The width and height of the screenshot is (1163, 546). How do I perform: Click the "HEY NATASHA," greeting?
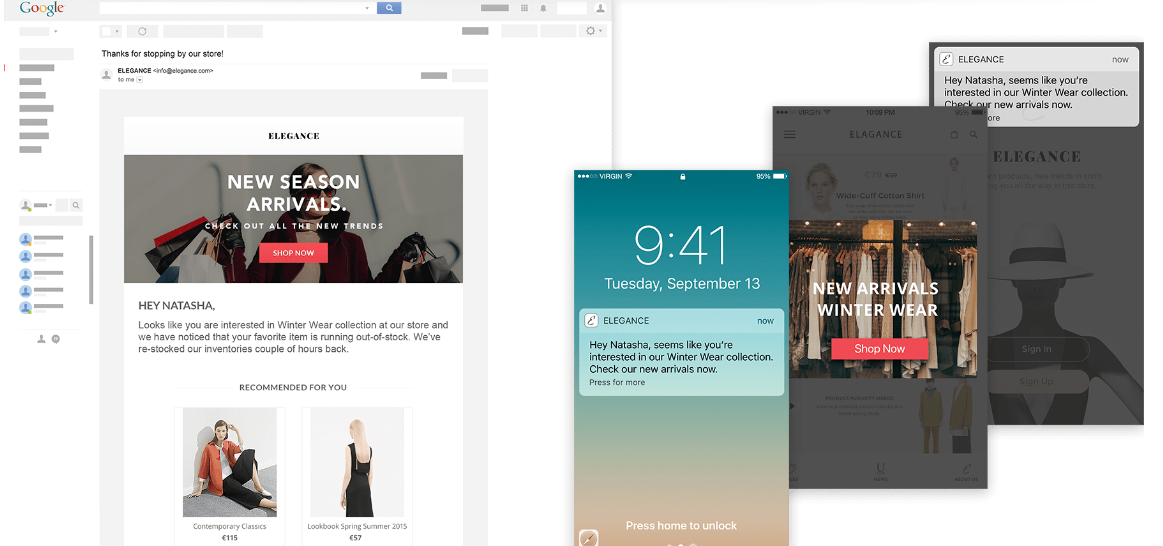coord(177,306)
